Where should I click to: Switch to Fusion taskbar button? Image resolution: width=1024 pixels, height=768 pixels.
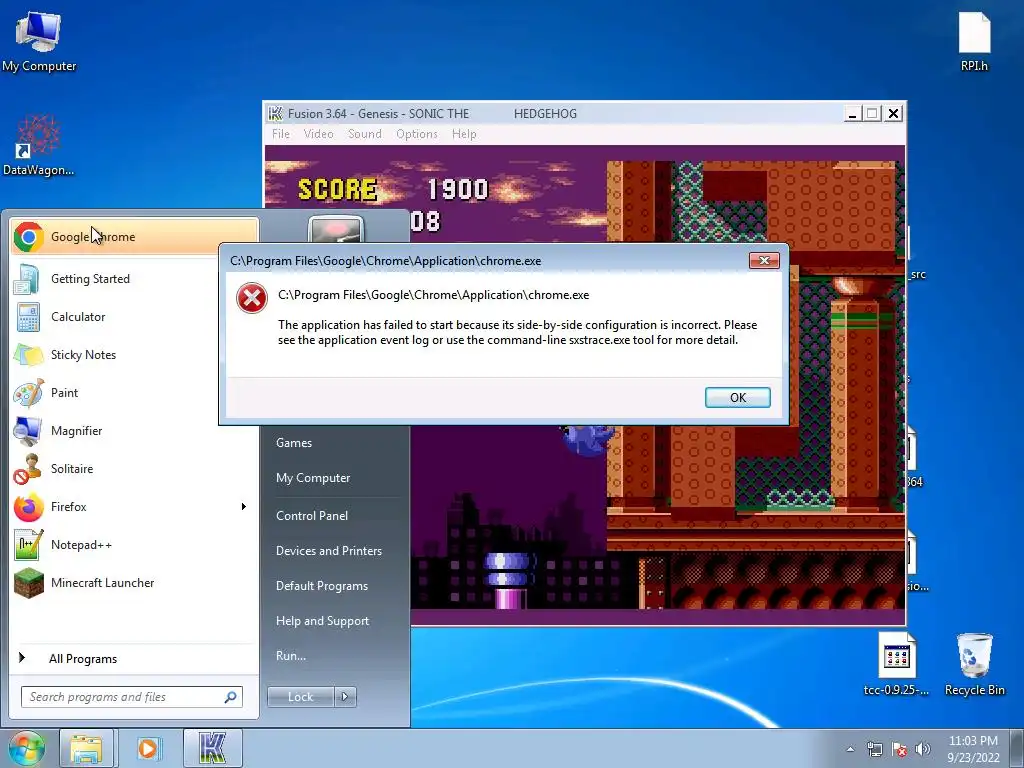pos(212,748)
